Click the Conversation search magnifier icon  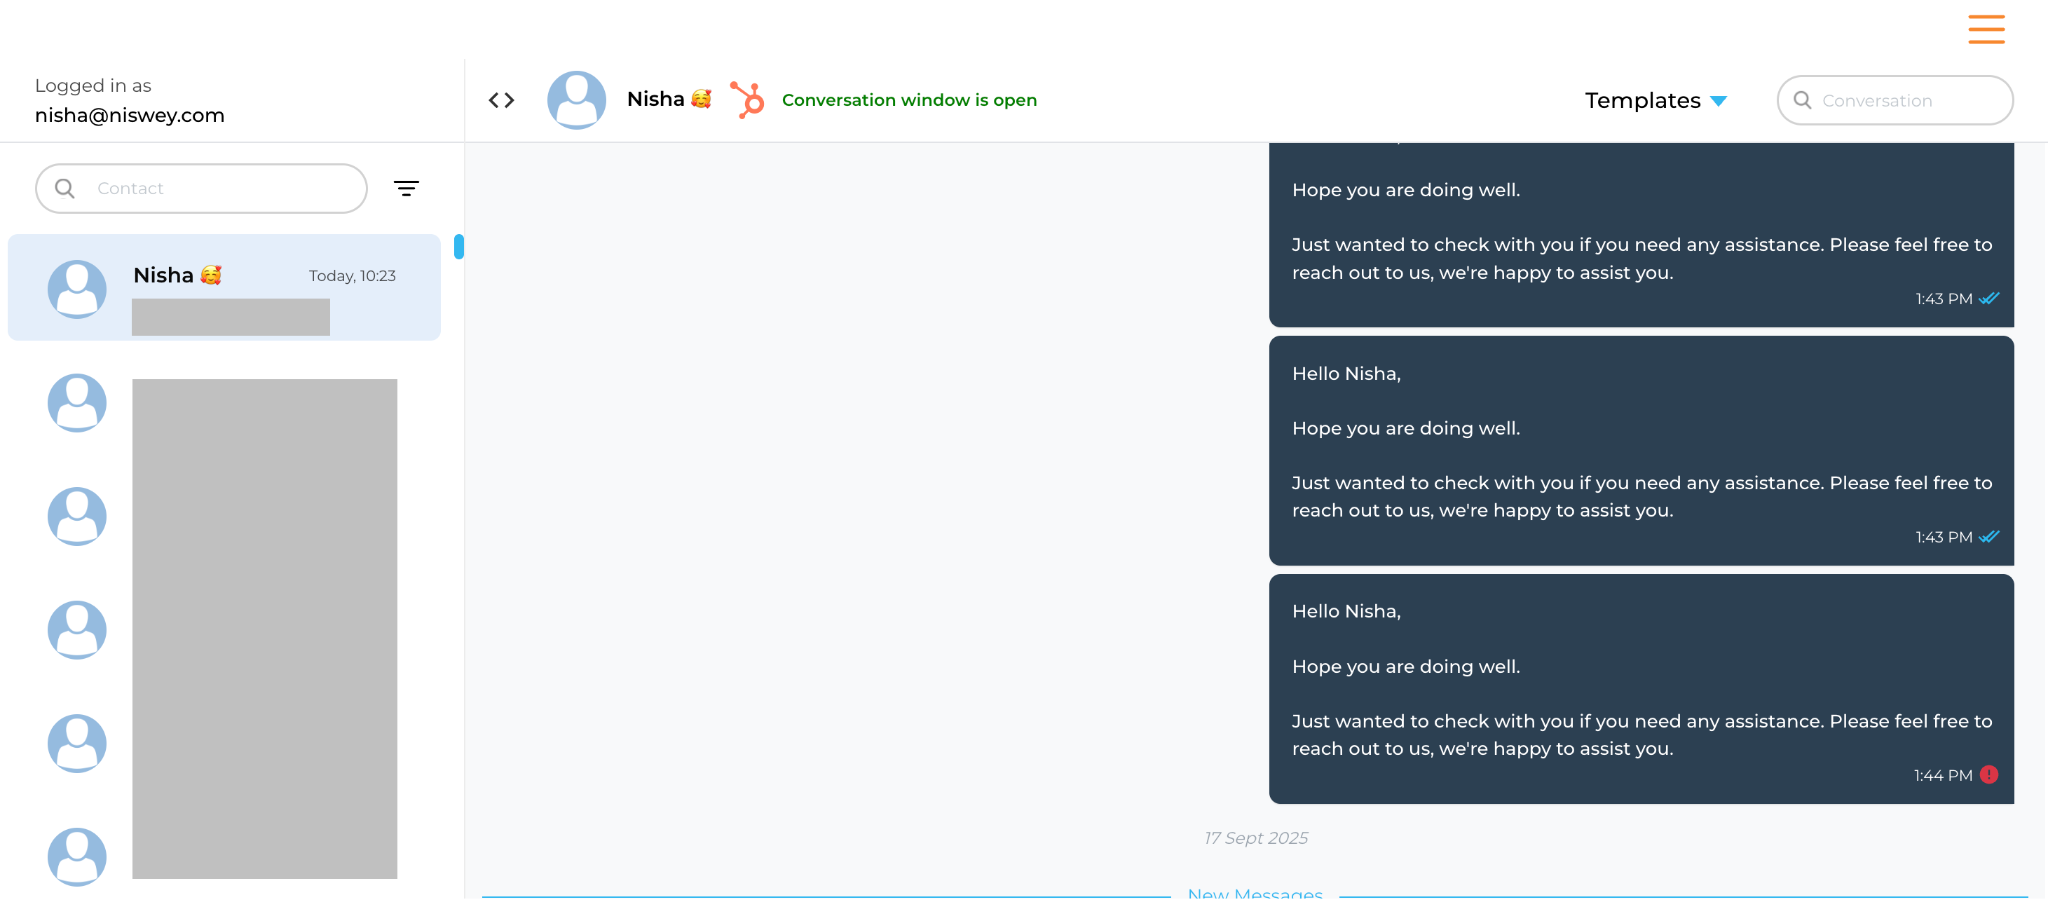tap(1802, 100)
